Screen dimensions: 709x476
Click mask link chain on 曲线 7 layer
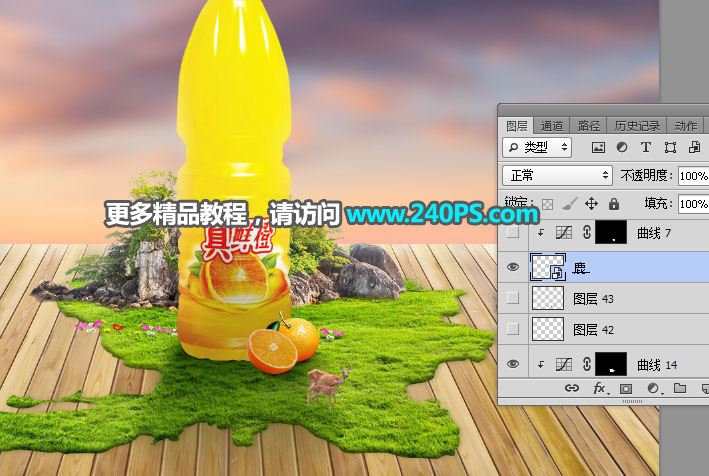[x=586, y=232]
